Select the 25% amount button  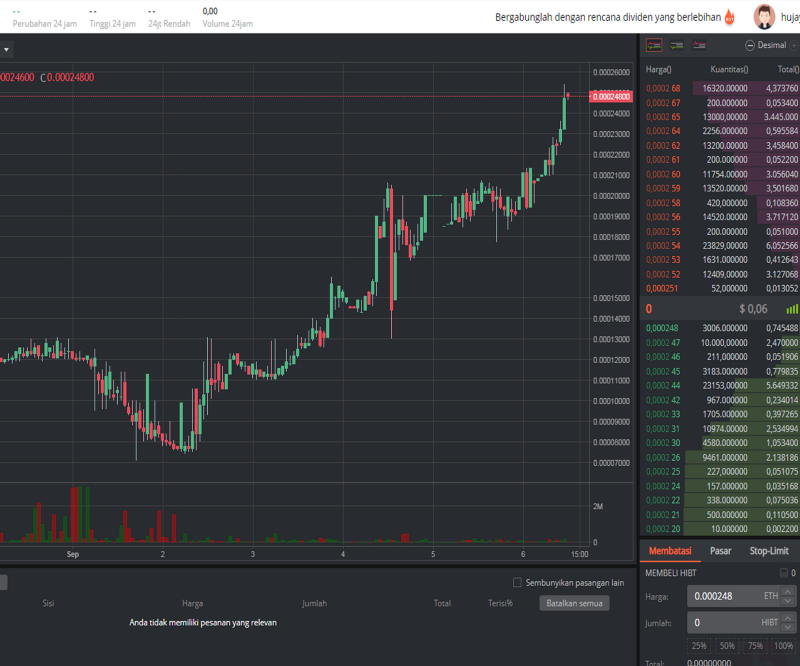pos(699,646)
